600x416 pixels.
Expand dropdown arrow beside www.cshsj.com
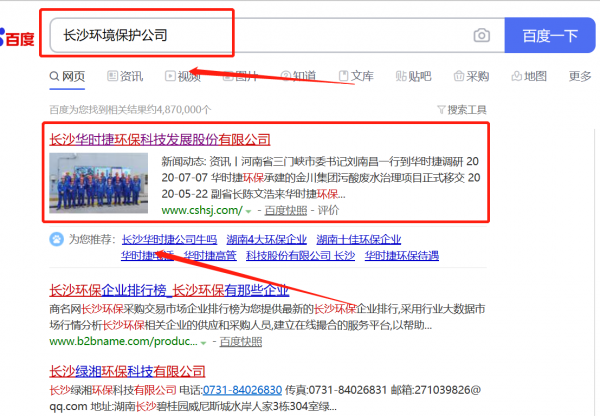248,212
